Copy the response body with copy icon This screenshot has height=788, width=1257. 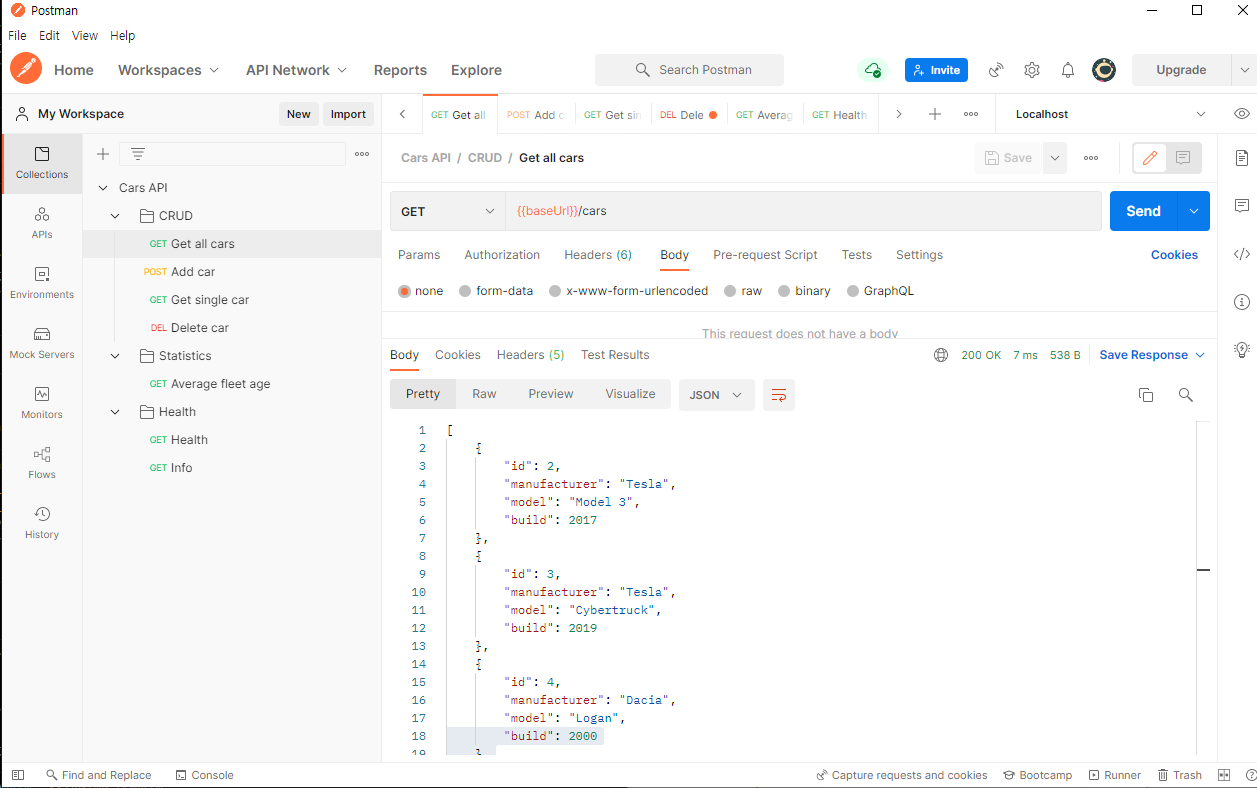(1146, 395)
